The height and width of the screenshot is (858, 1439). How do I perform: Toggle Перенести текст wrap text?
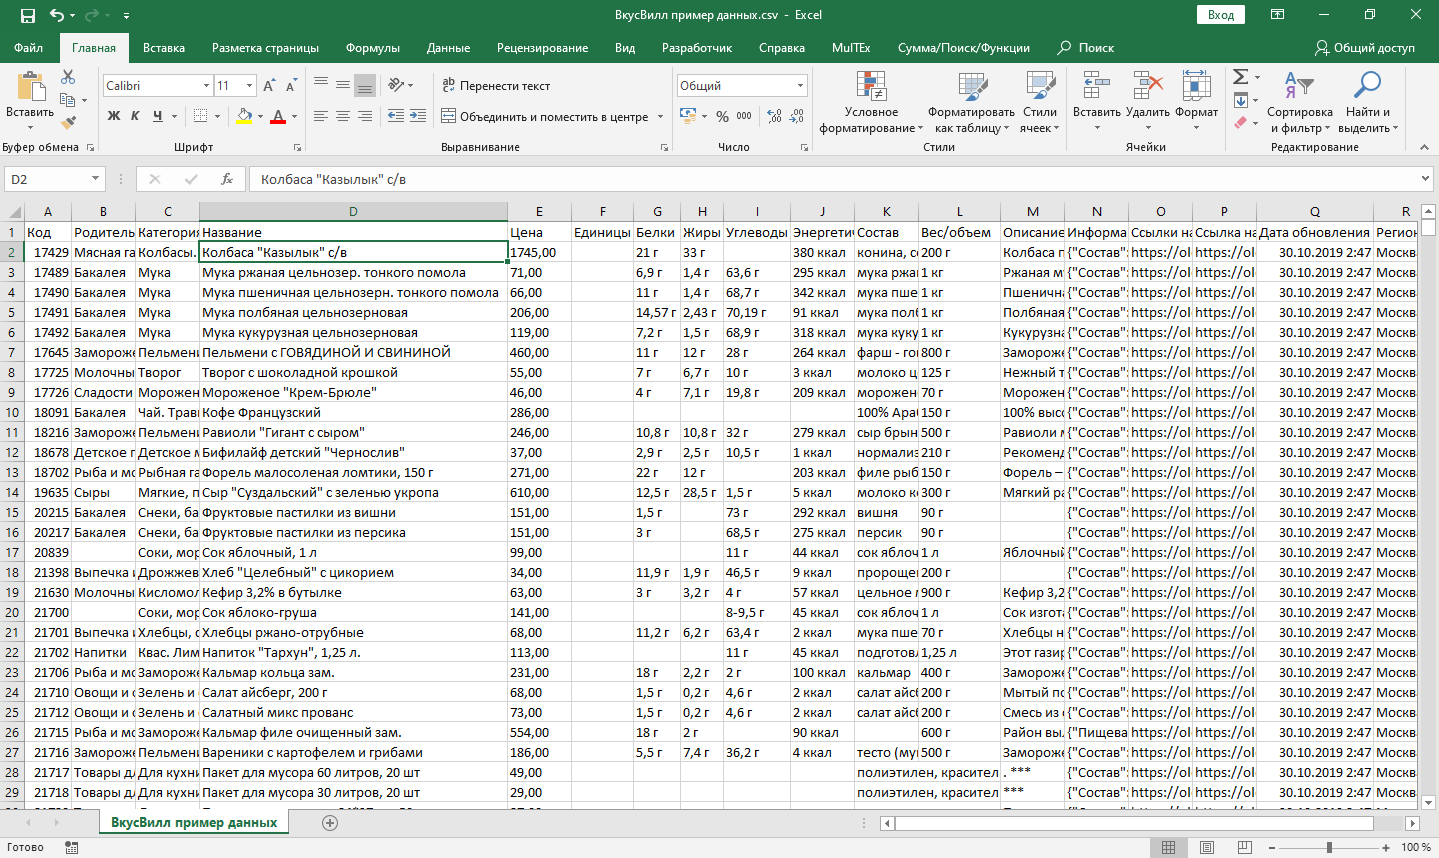pyautogui.click(x=496, y=86)
